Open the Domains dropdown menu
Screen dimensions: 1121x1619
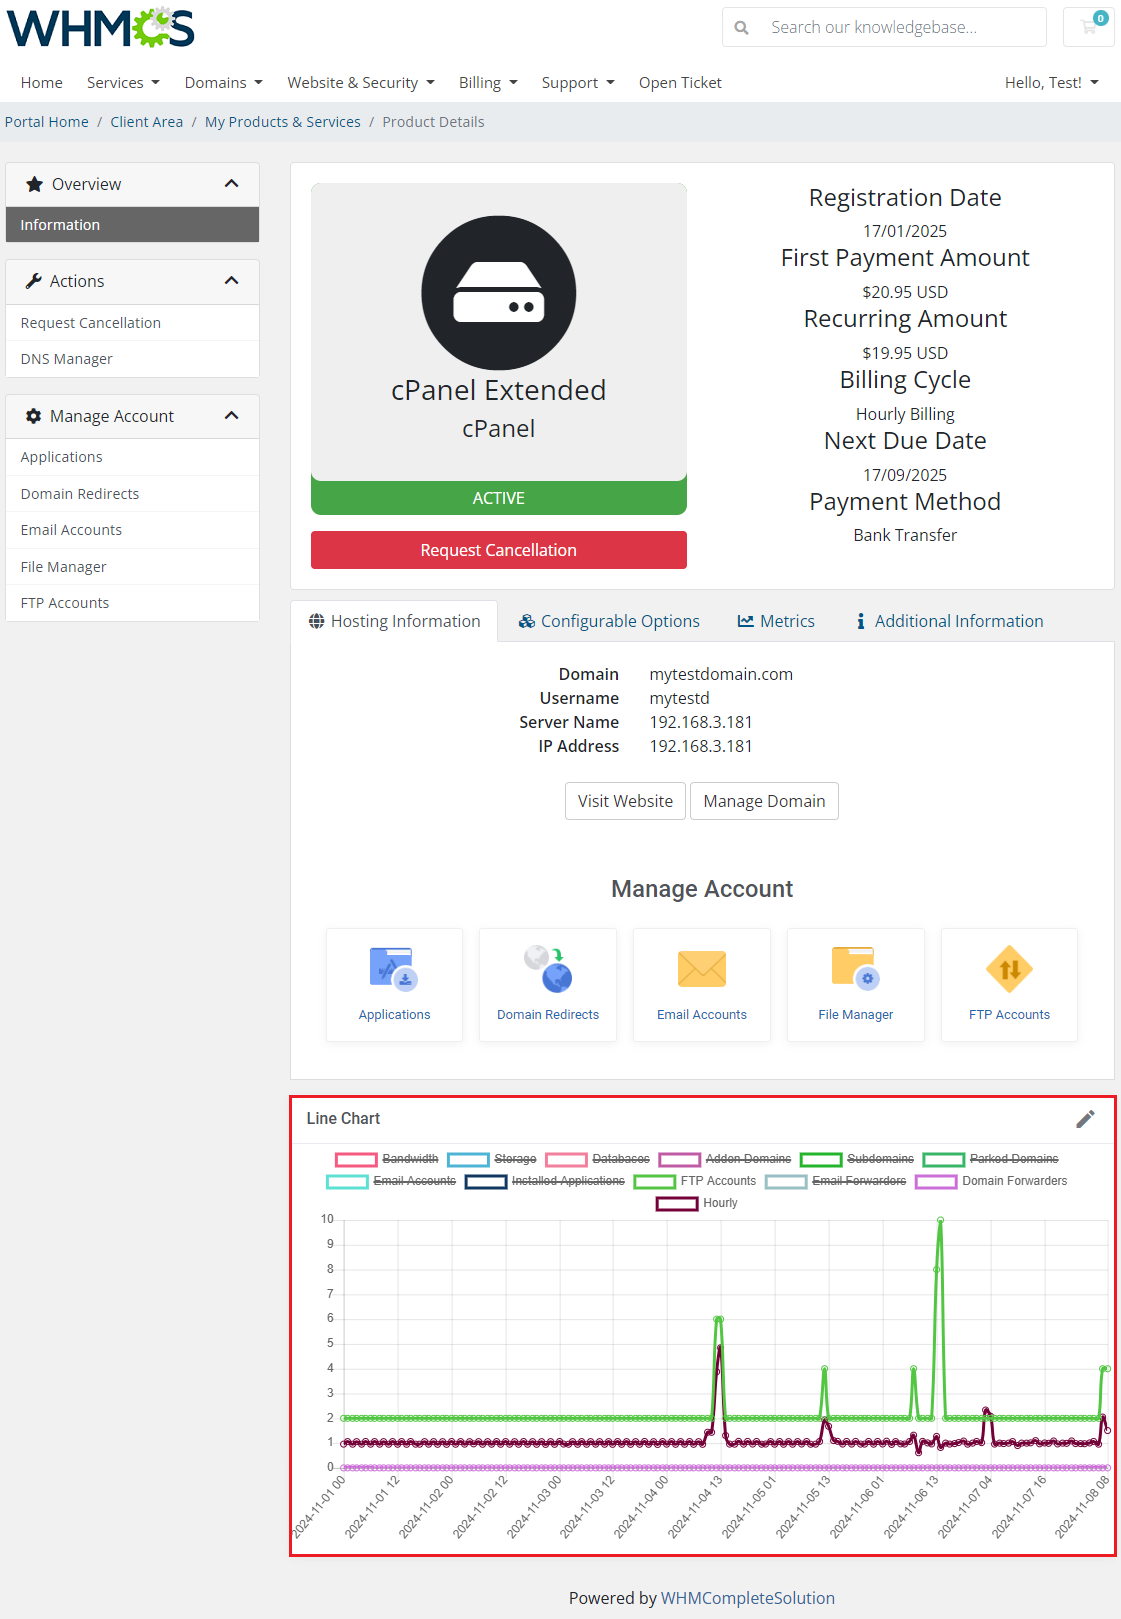point(224,83)
